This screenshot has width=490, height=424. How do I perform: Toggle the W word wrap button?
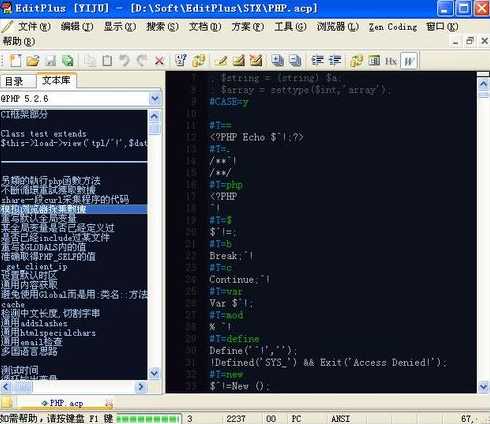(x=409, y=61)
